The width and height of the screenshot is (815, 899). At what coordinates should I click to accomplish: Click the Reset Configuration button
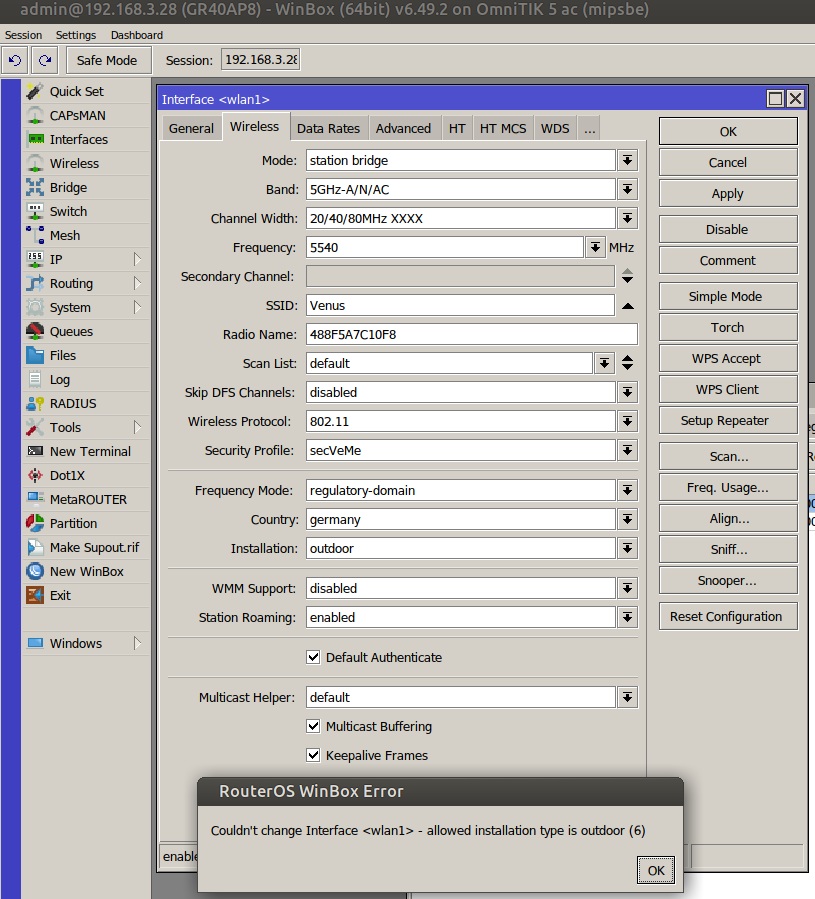pyautogui.click(x=728, y=616)
